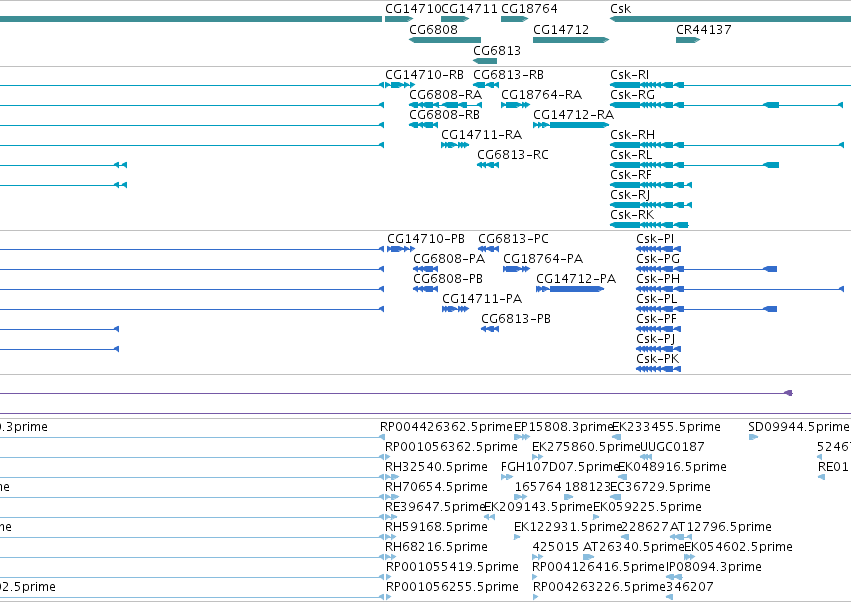This screenshot has height=602, width=851.
Task: Select protein Csk-PH
Action: click(658, 279)
